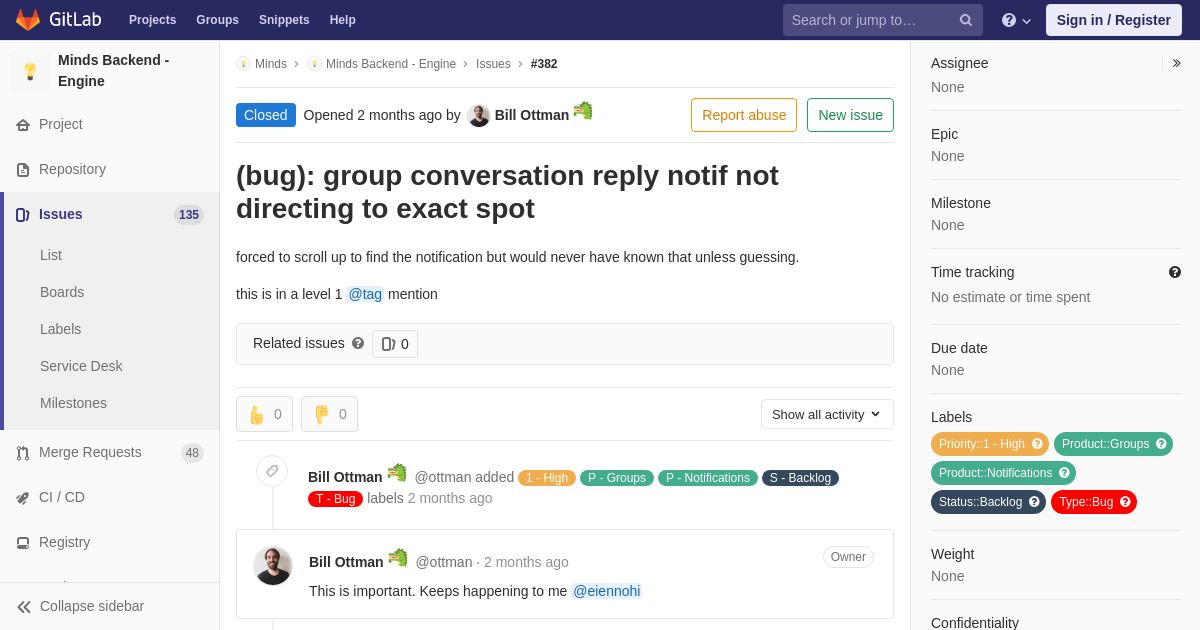
Task: Click the Collapse sidebar double-chevron icon
Action: (24, 607)
